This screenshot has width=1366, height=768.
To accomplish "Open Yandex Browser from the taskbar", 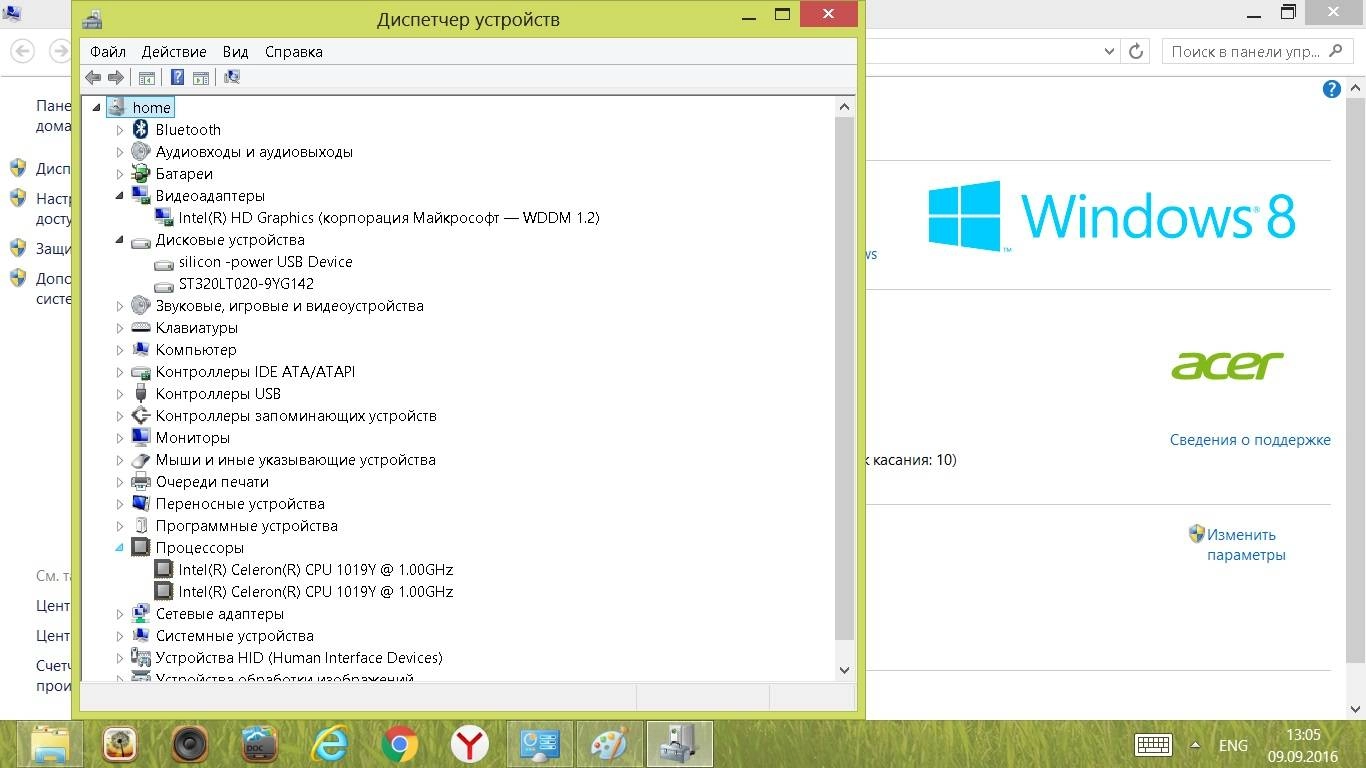I will (x=469, y=744).
